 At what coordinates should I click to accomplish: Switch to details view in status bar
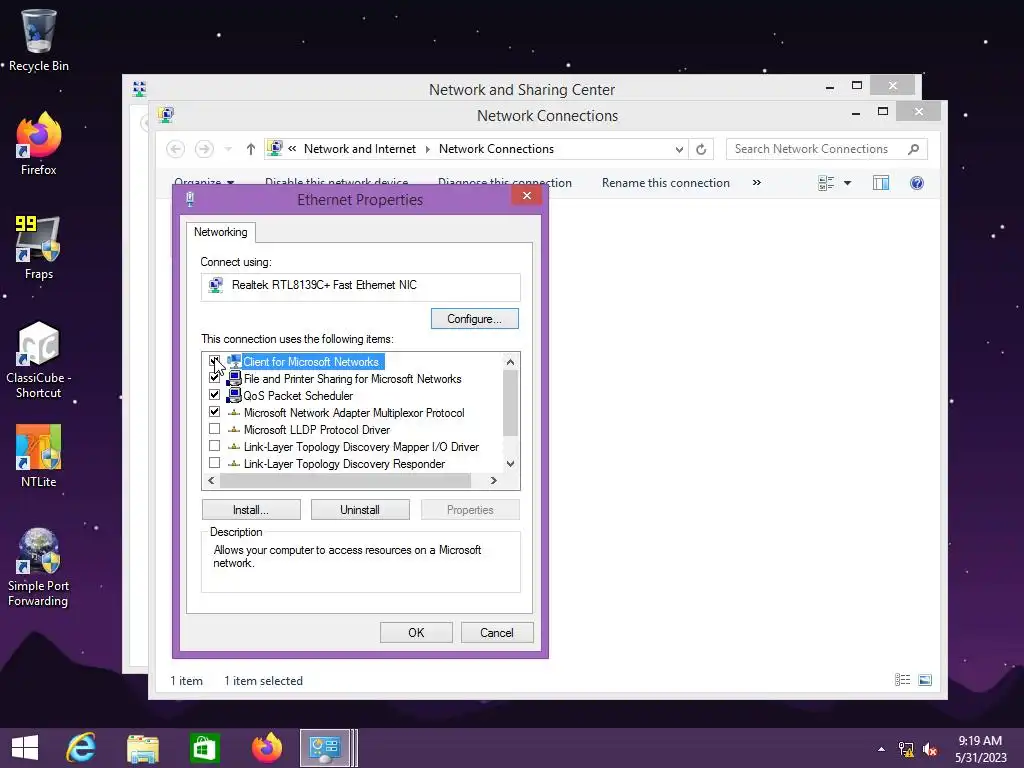tap(903, 680)
